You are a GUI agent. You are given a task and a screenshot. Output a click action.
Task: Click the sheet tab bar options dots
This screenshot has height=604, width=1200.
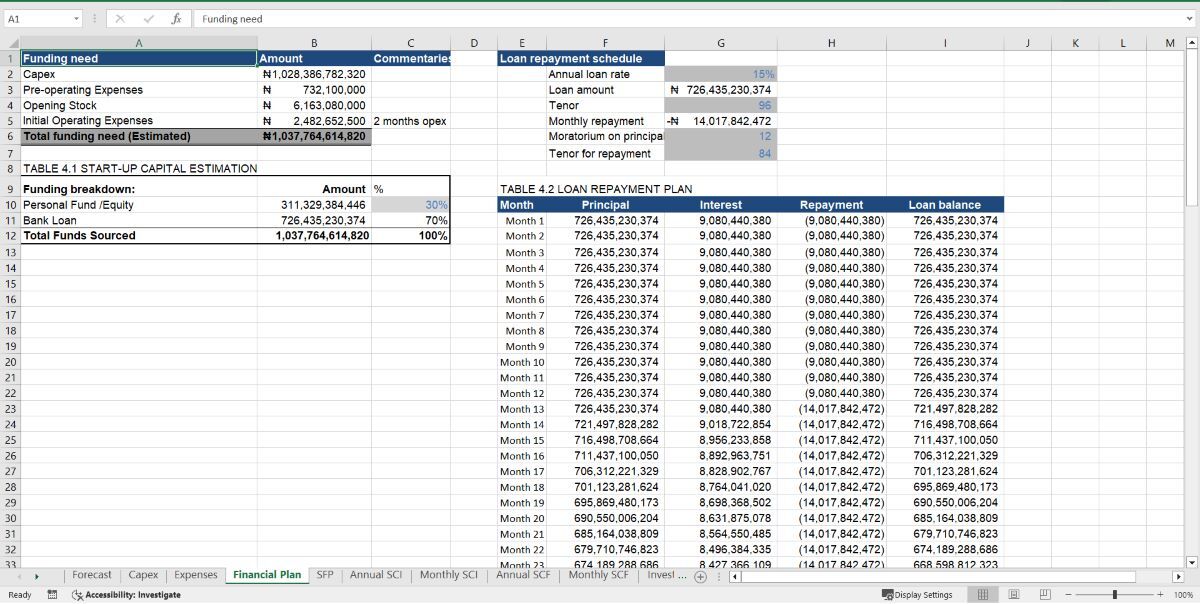tap(718, 576)
